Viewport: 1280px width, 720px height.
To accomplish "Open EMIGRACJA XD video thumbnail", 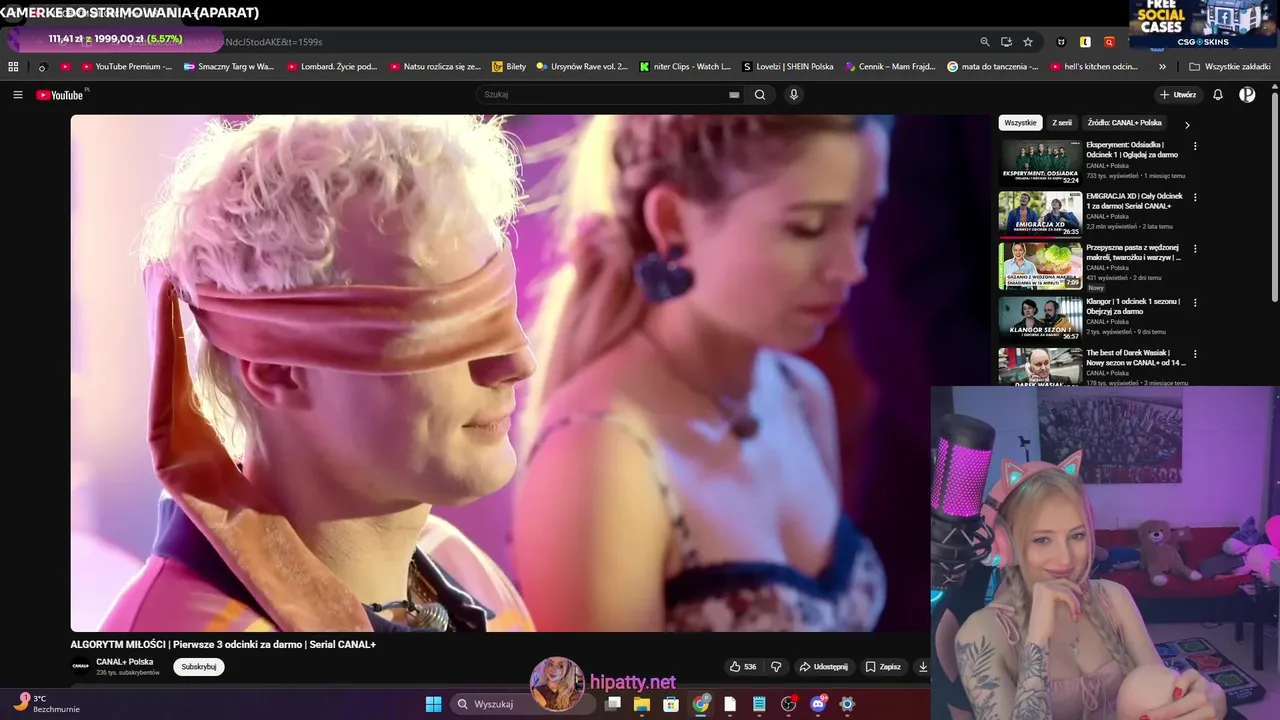I will point(1040,213).
